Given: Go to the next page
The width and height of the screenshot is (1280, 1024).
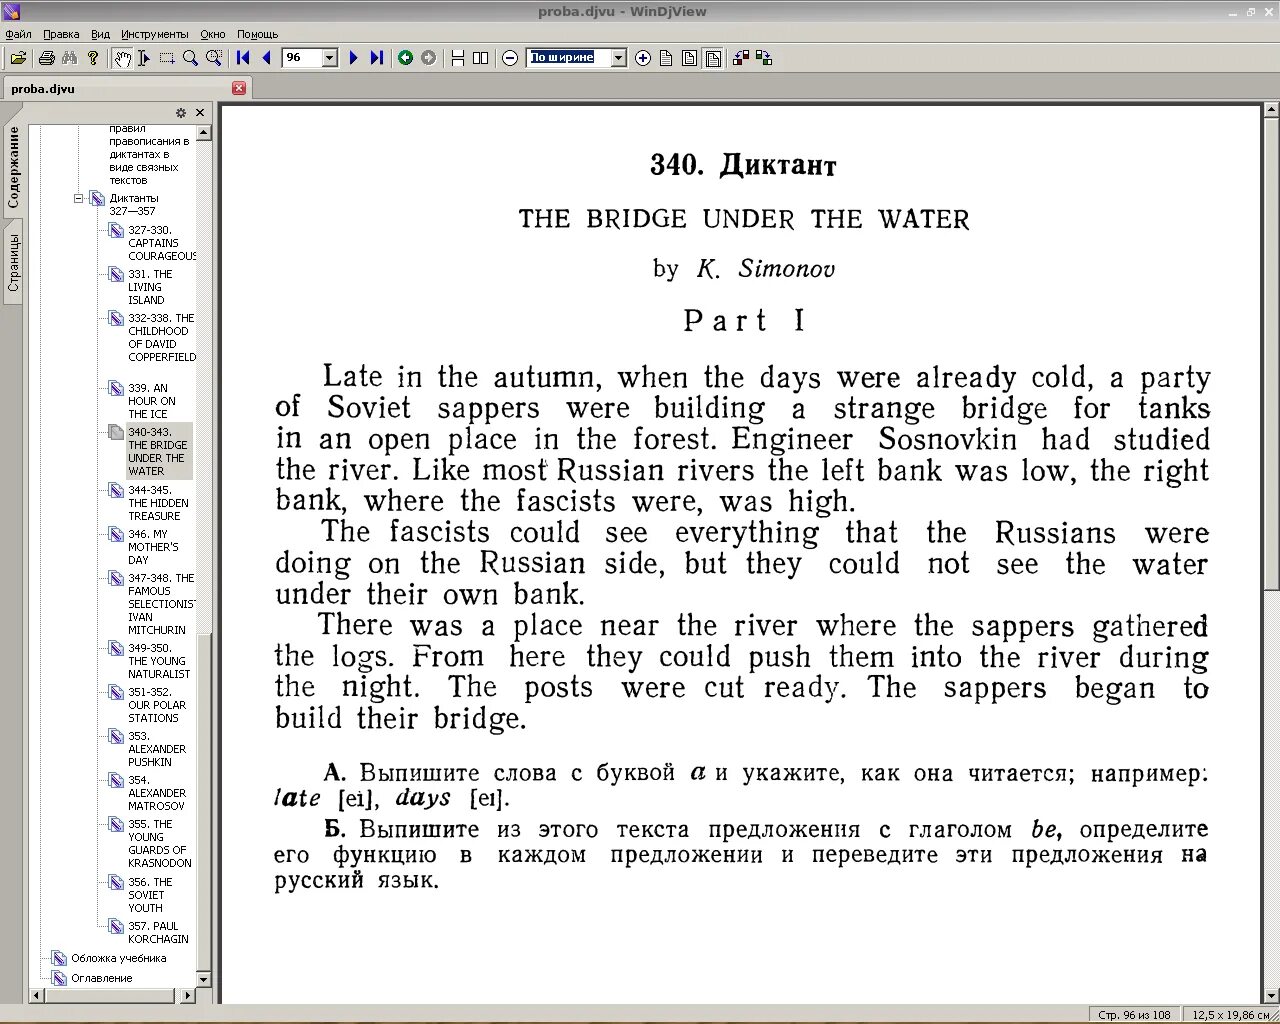Looking at the screenshot, I should click(x=353, y=58).
